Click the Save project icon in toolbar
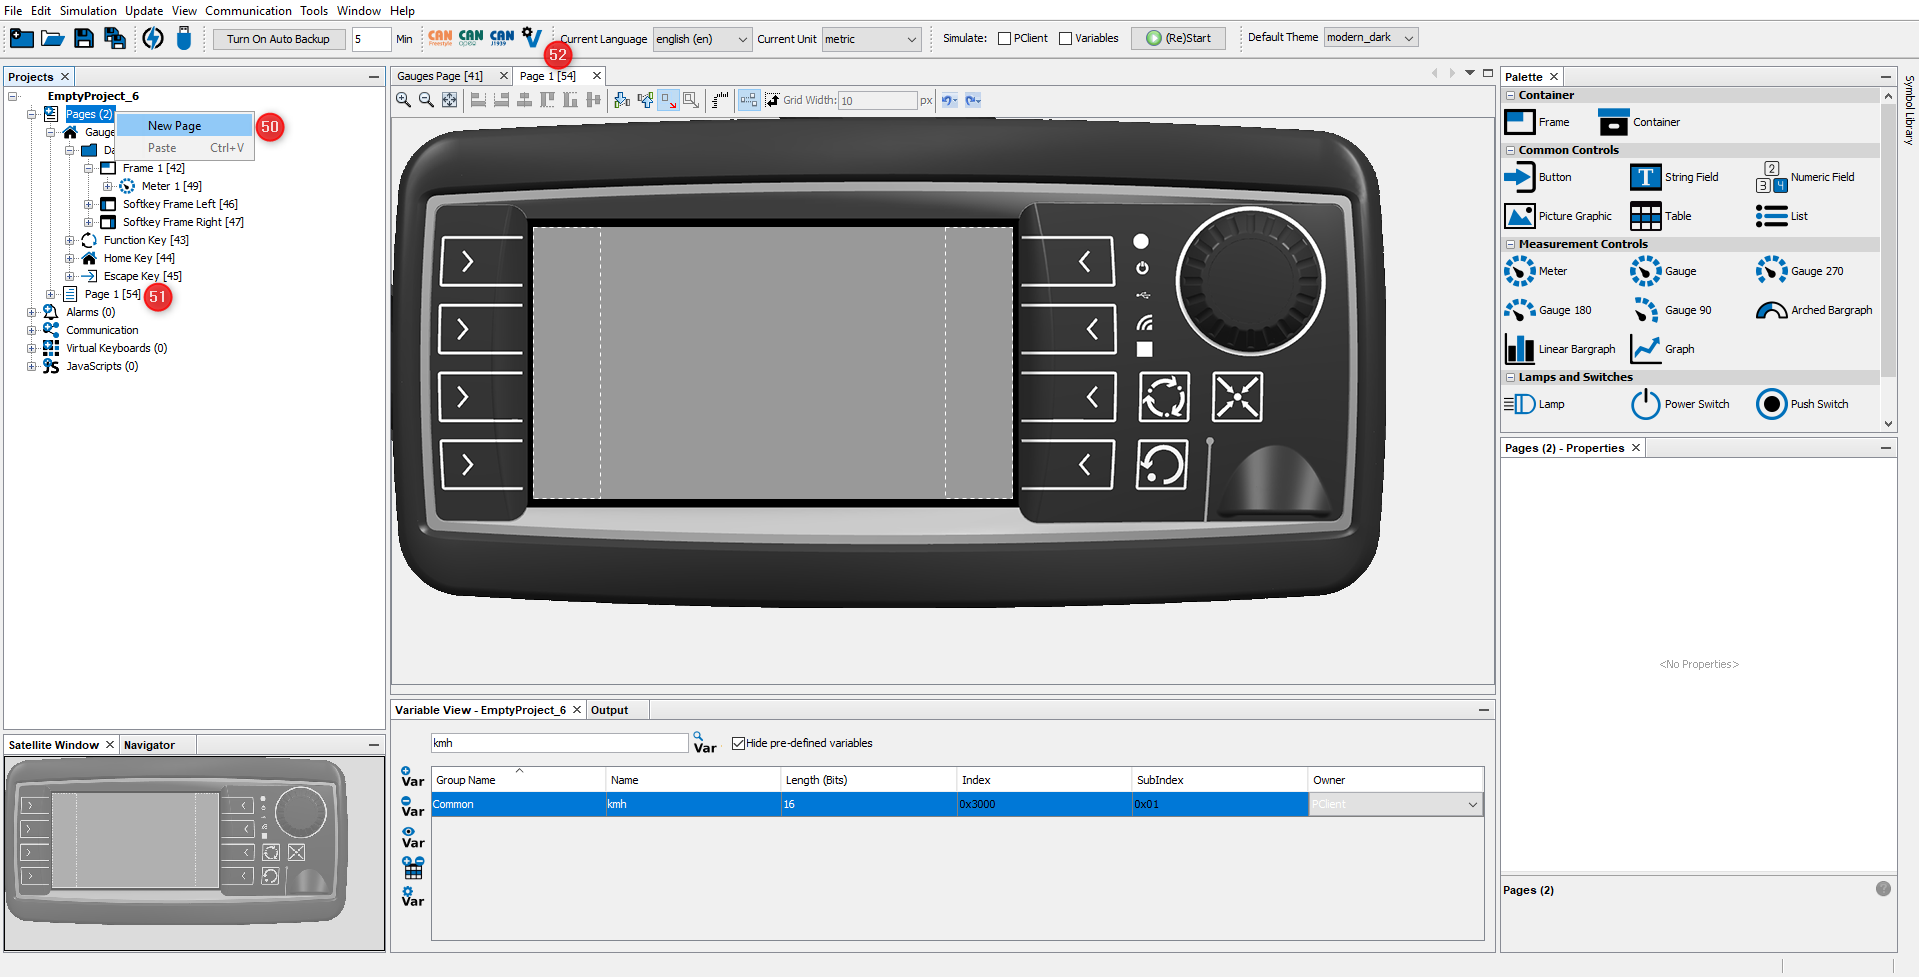Image resolution: width=1919 pixels, height=977 pixels. pos(84,39)
